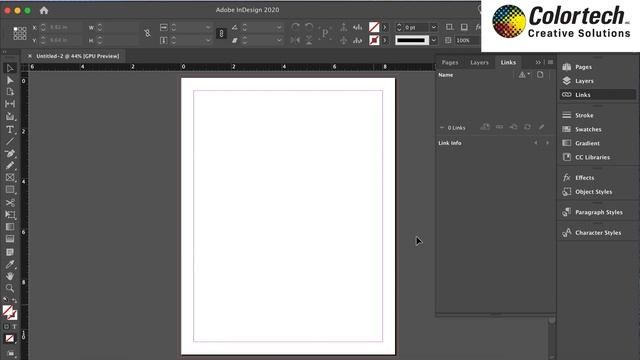Viewport: 640px width, 360px height.
Task: Select the Gradient Swatch tool
Action: pyautogui.click(x=10, y=227)
